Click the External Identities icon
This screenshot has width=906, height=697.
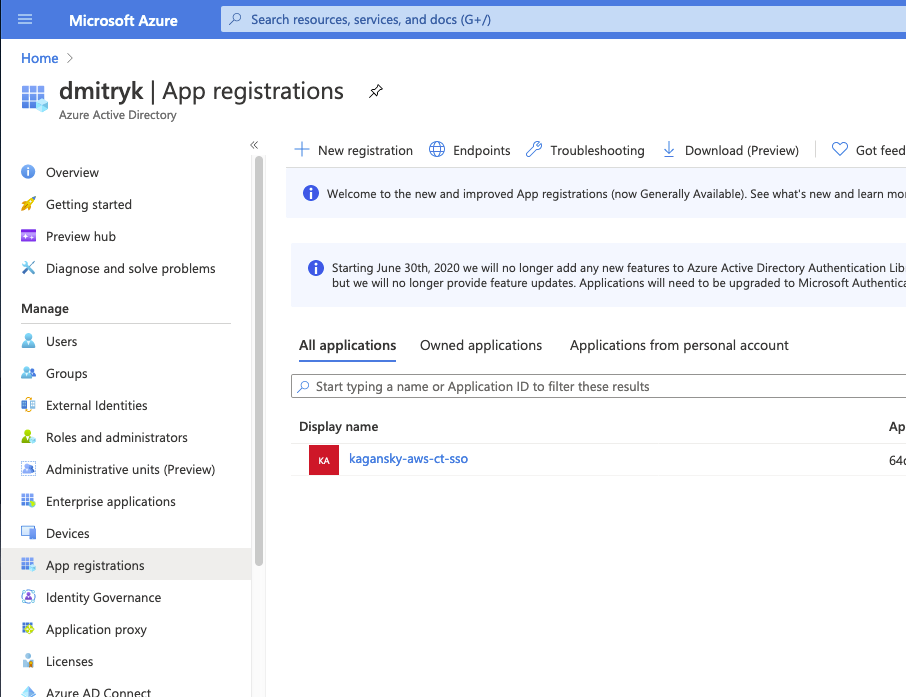coord(28,405)
